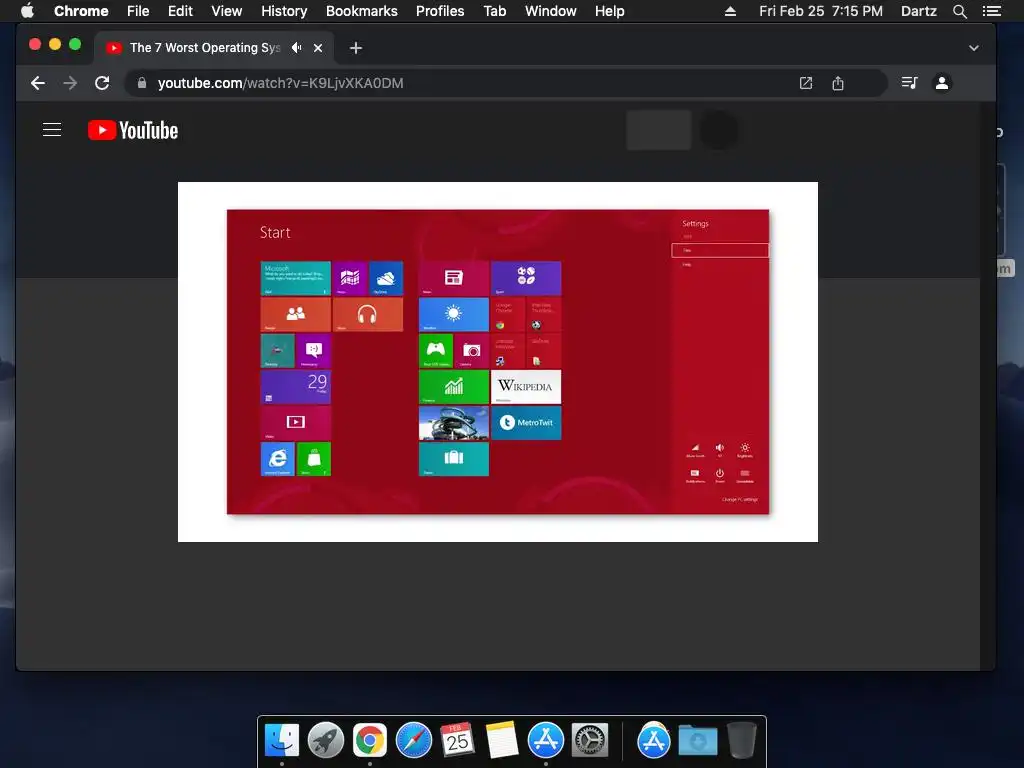Click the video player showing Windows Start screen
Viewport: 1024px width, 768px height.
click(x=498, y=362)
